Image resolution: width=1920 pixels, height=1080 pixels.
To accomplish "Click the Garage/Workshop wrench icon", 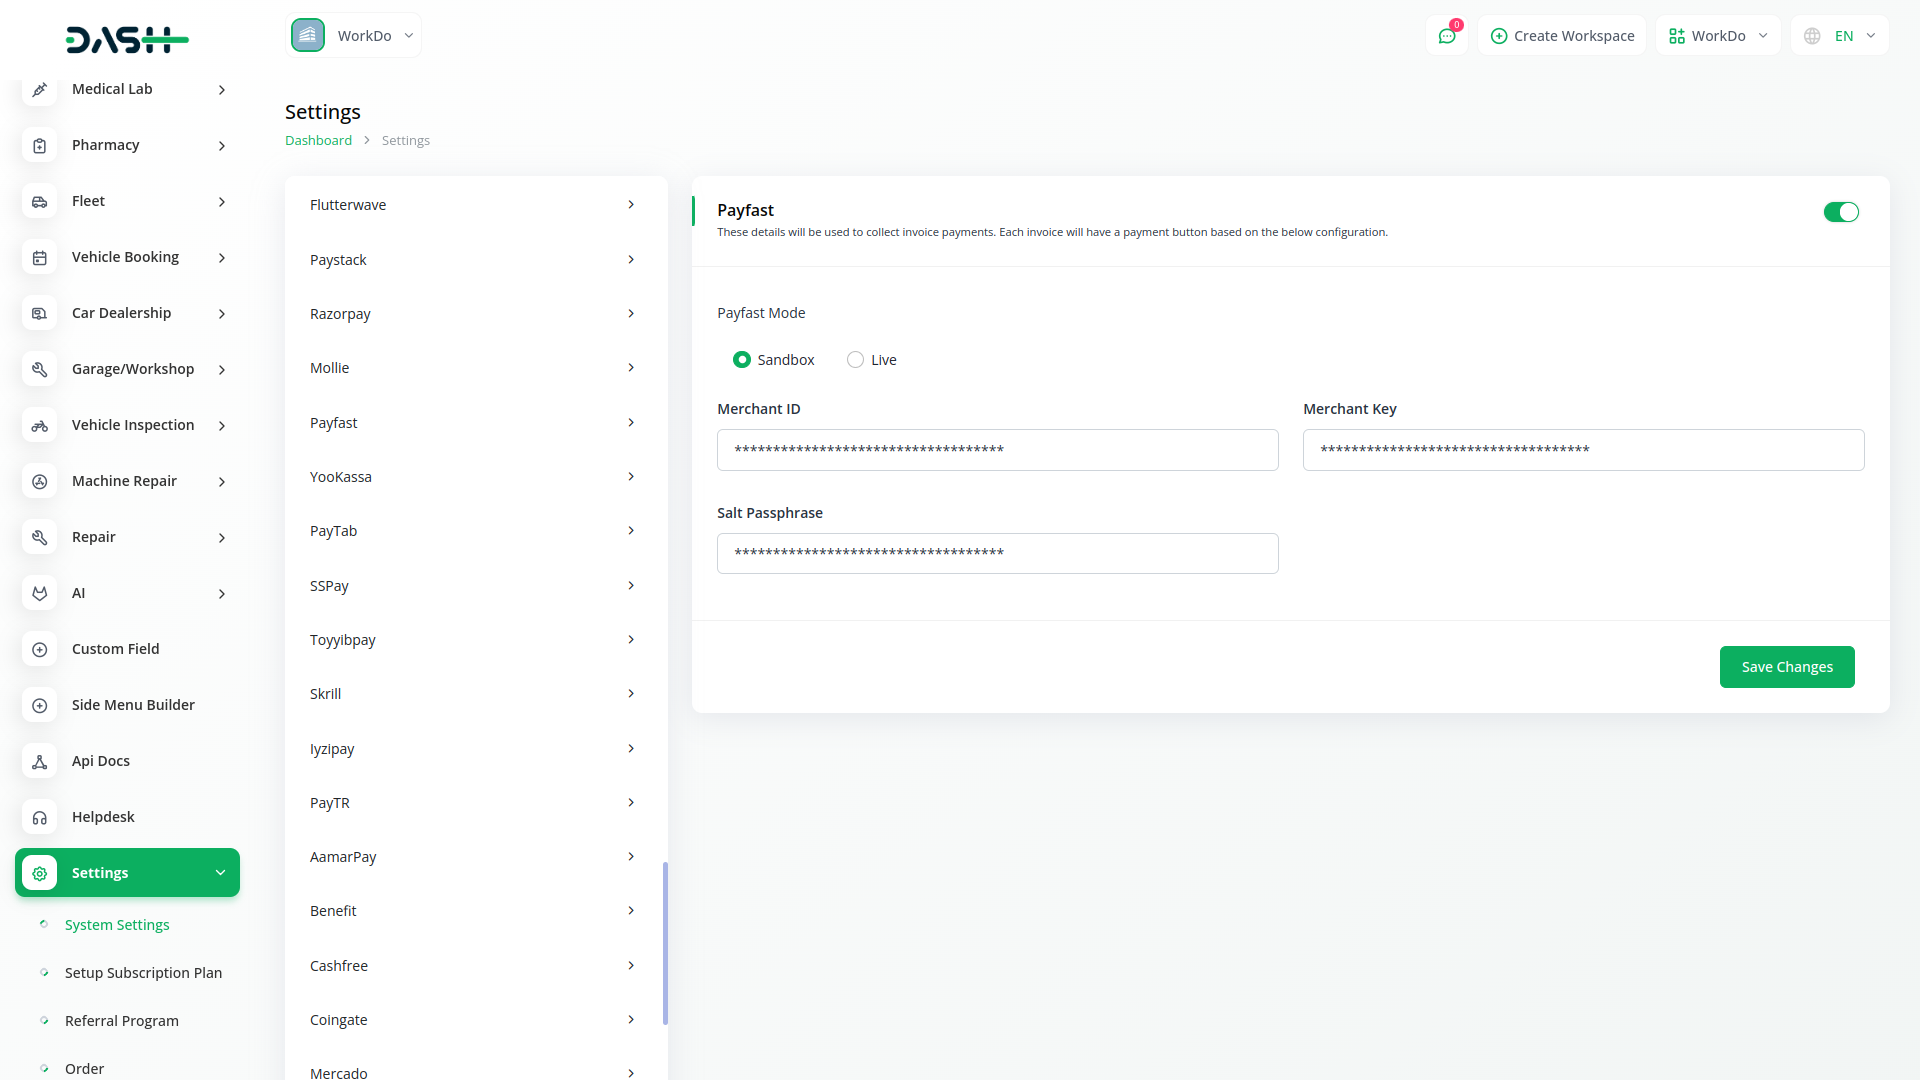I will point(39,369).
